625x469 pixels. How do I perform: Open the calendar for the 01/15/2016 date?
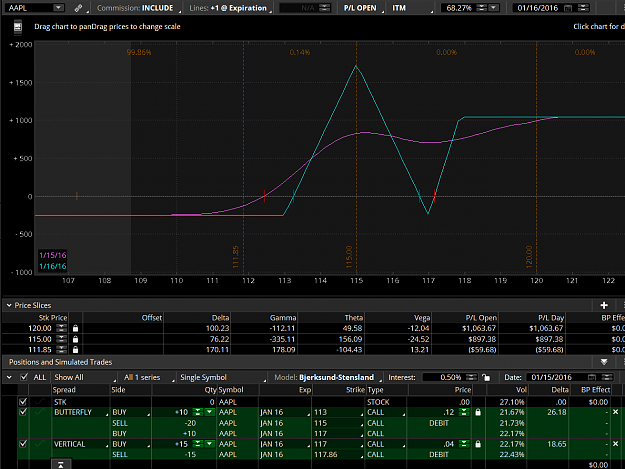click(x=592, y=377)
